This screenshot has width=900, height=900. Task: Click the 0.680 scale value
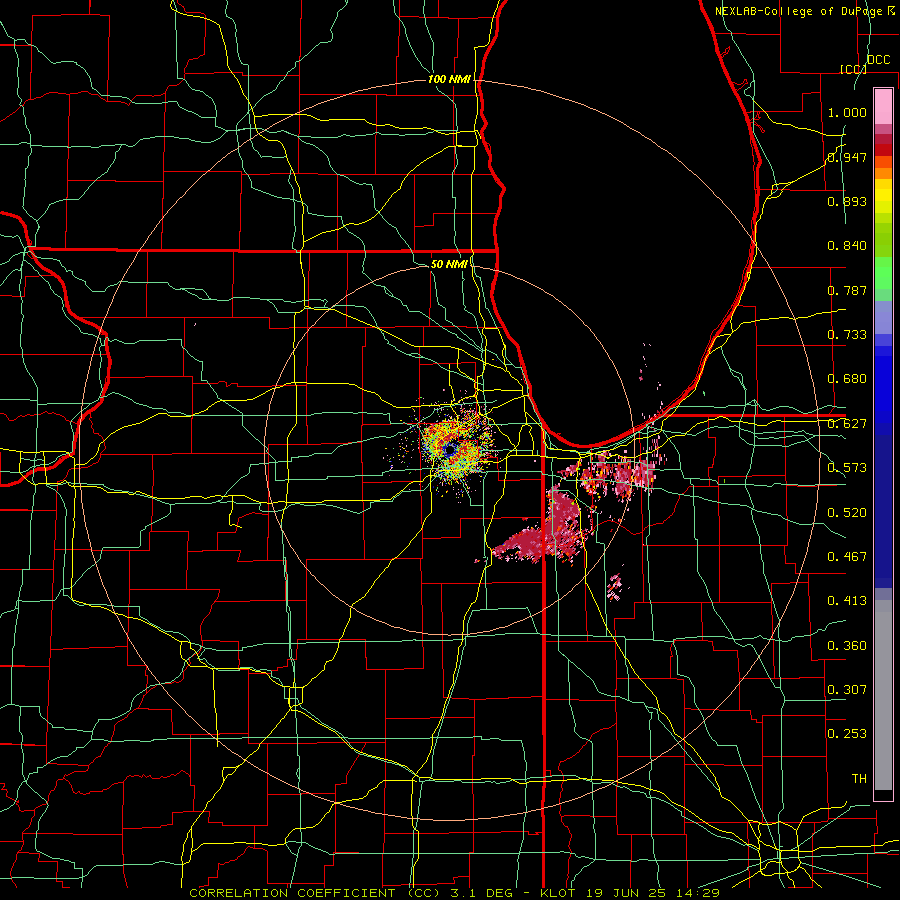coord(847,379)
